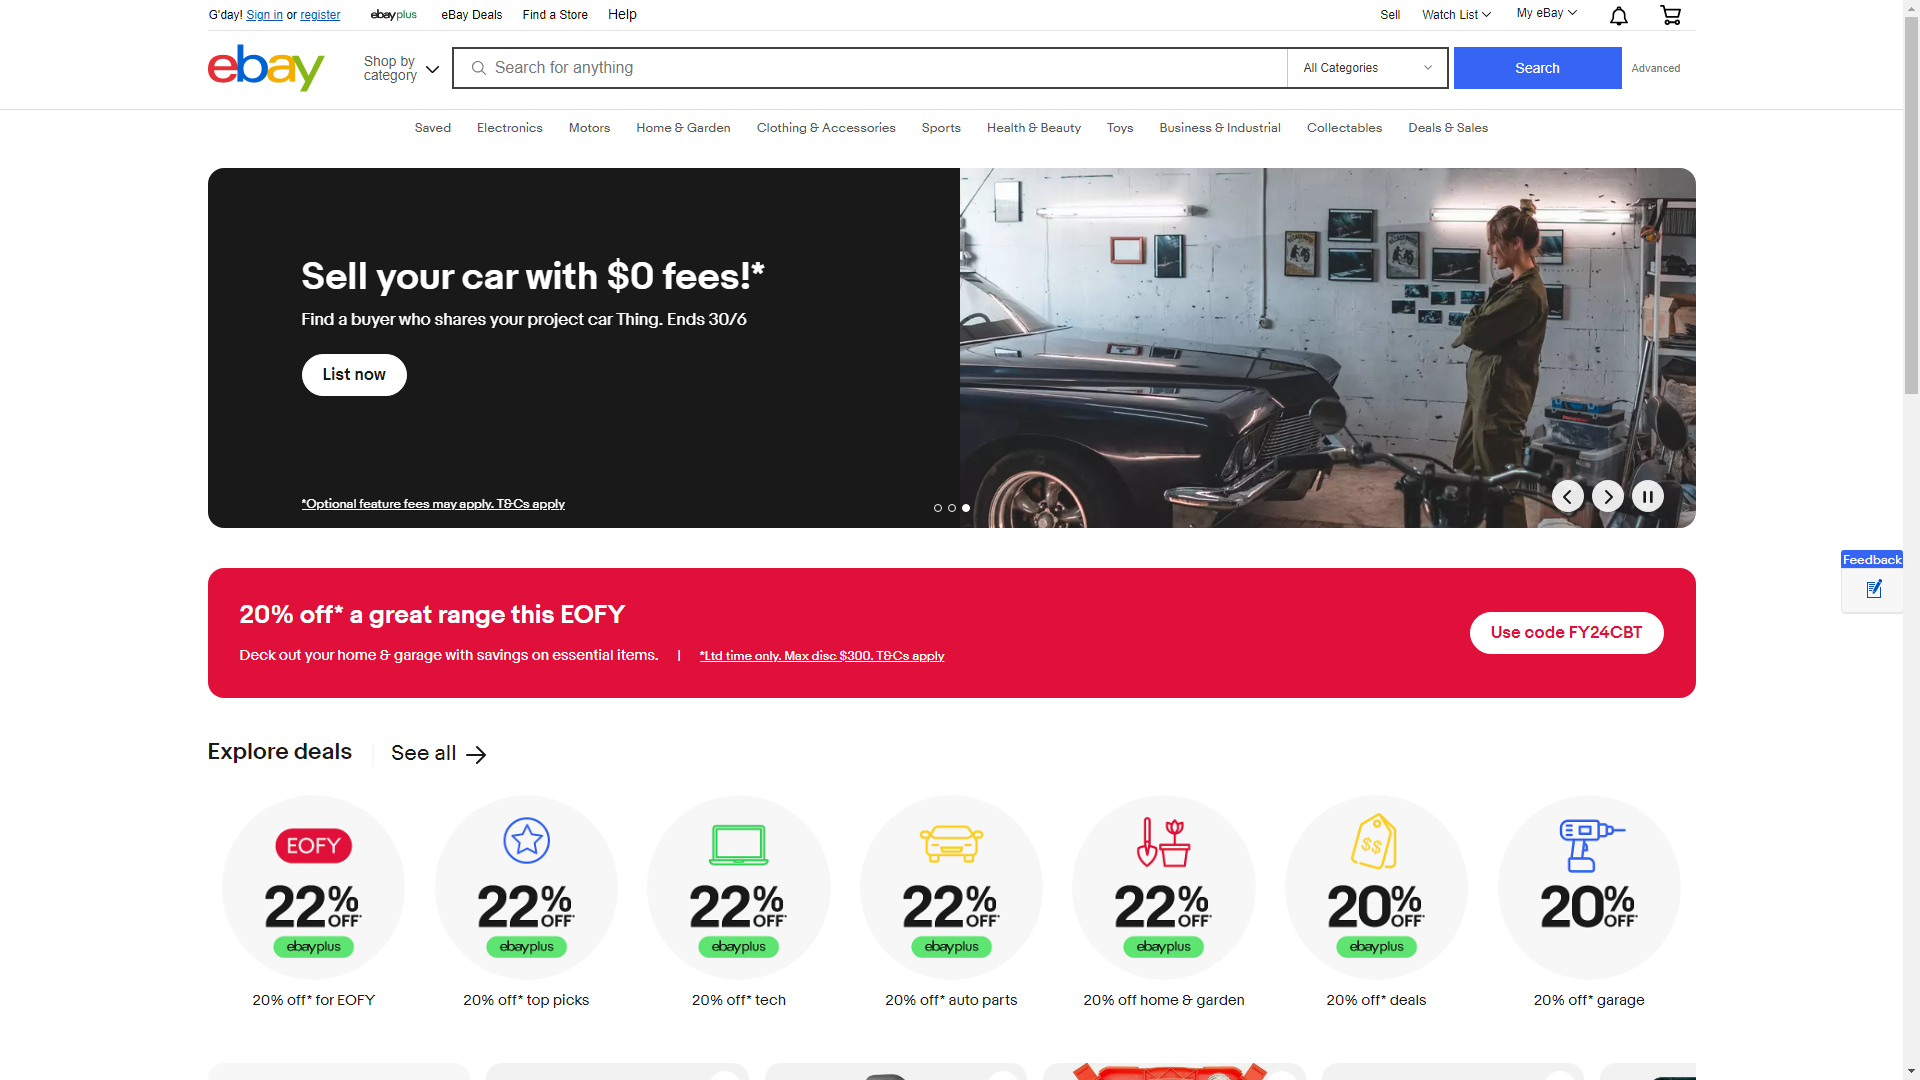Click the Feedback notepad icon
Screen dimensions: 1920x1080
pos(1874,589)
